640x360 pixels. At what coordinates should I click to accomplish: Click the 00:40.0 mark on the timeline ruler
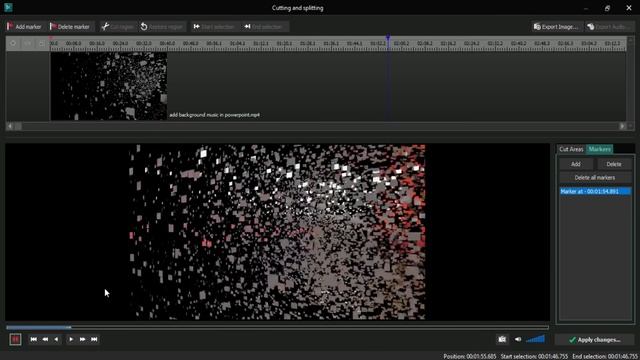[167, 43]
